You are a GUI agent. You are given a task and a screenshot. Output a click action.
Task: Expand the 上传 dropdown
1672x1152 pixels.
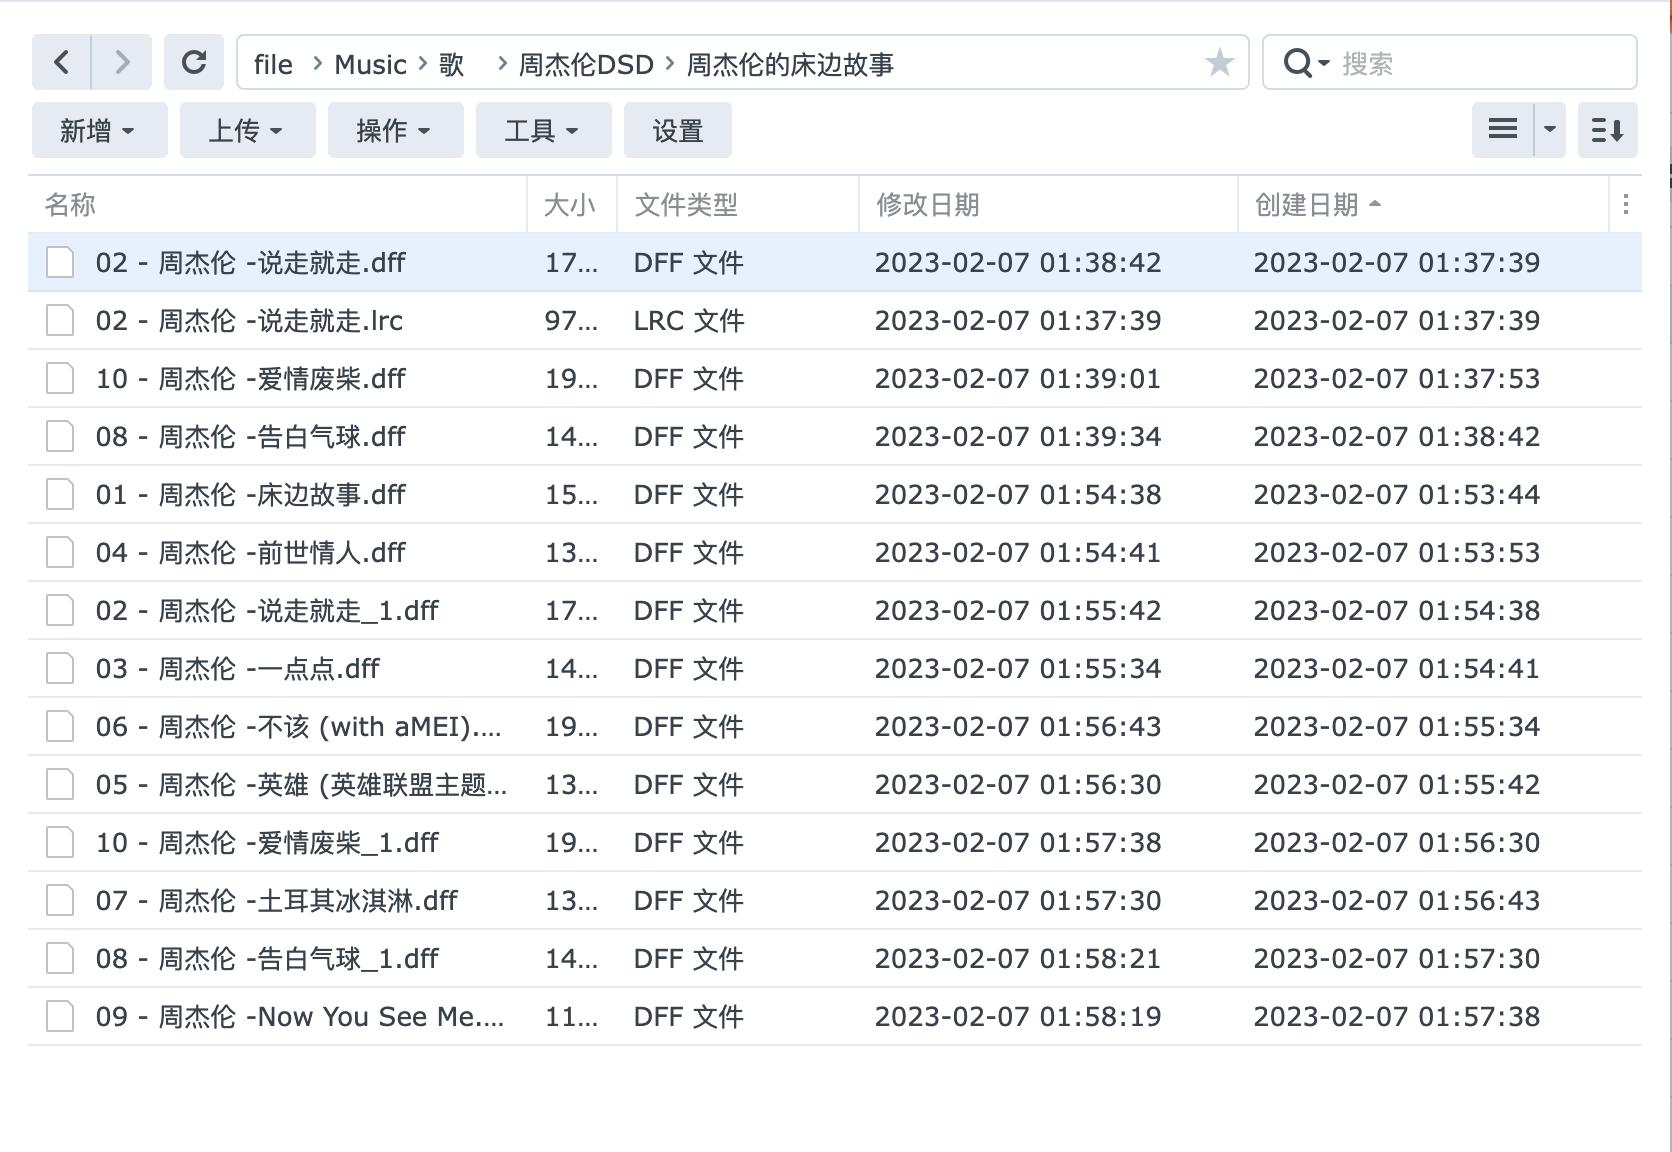click(x=247, y=129)
